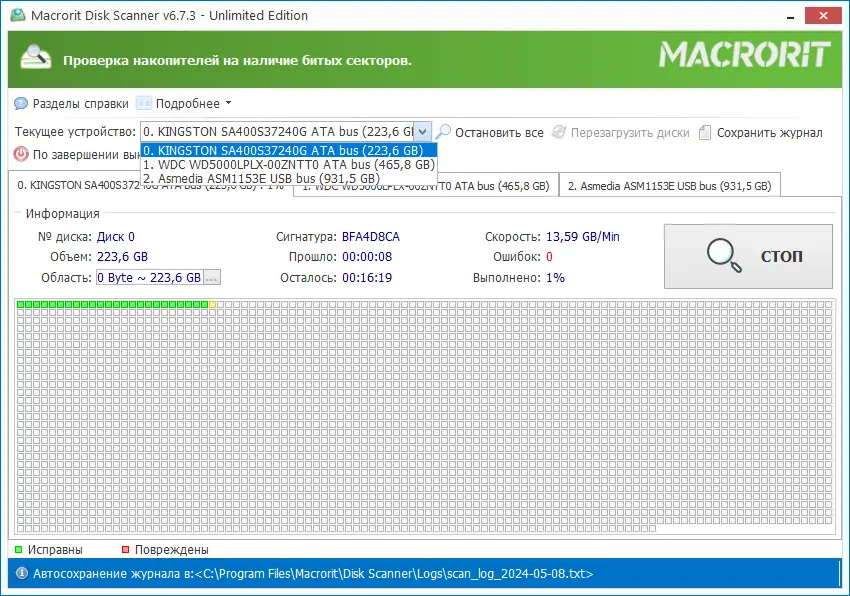The width and height of the screenshot is (850, 596).
Task: Click Перезагрузить диски button
Action: point(630,133)
